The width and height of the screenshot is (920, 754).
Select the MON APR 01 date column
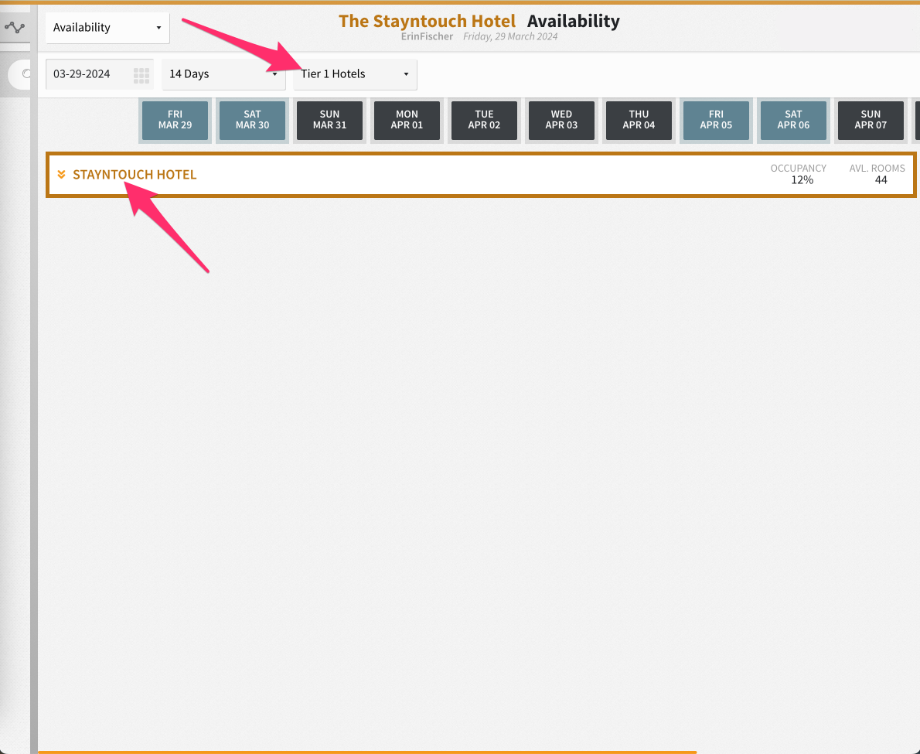tap(407, 120)
